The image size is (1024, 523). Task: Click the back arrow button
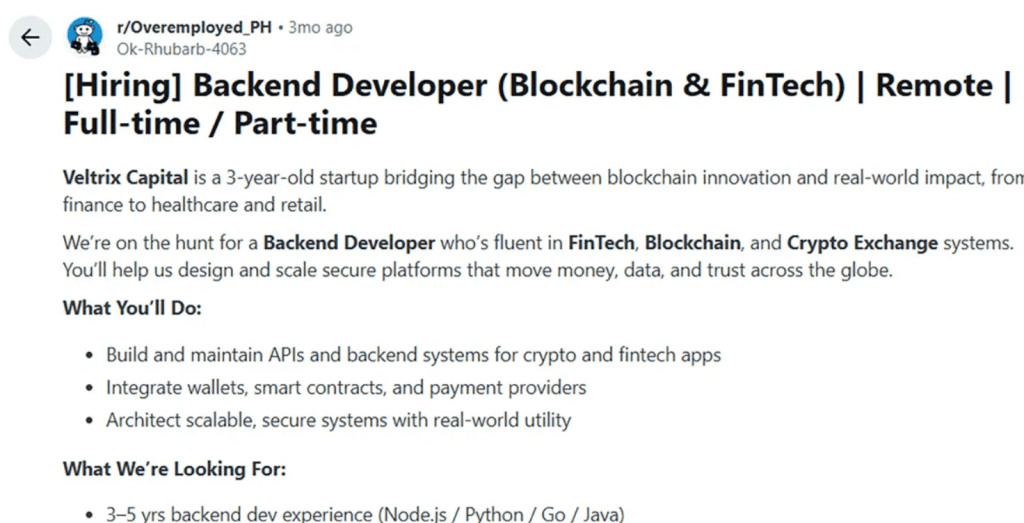pos(30,38)
